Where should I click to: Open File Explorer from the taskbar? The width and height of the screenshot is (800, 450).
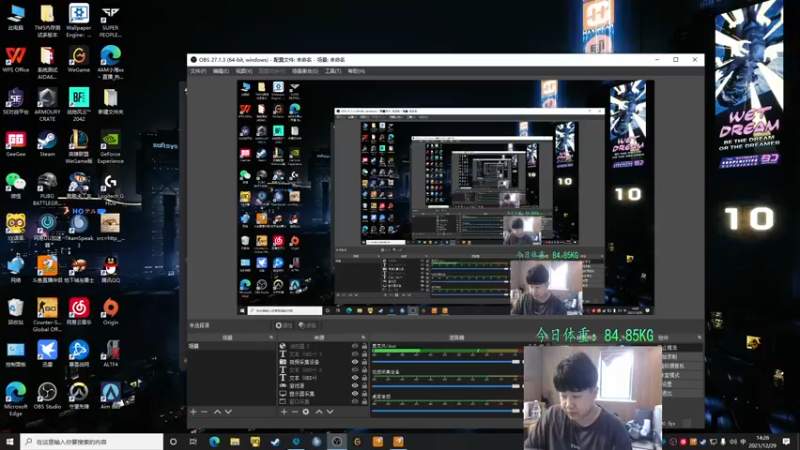point(235,441)
